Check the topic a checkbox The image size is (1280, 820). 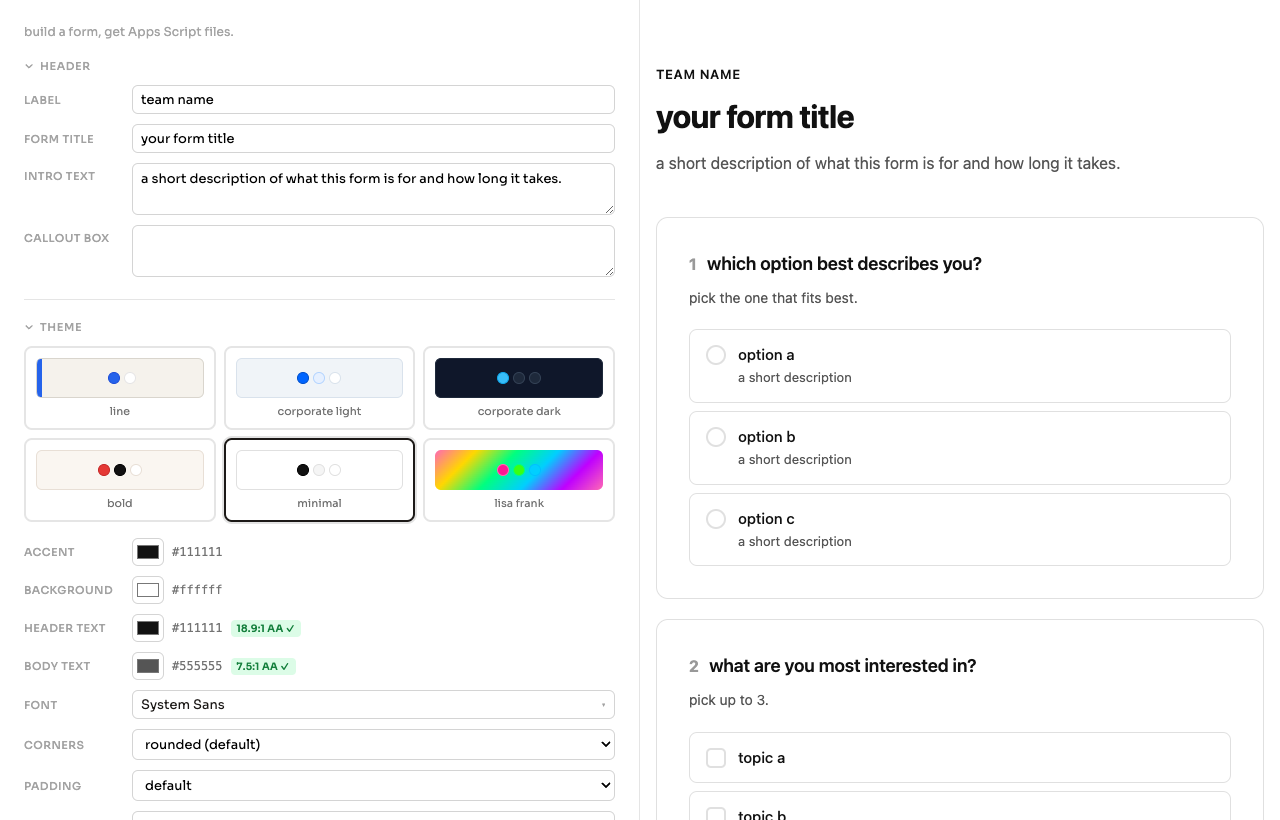point(716,758)
